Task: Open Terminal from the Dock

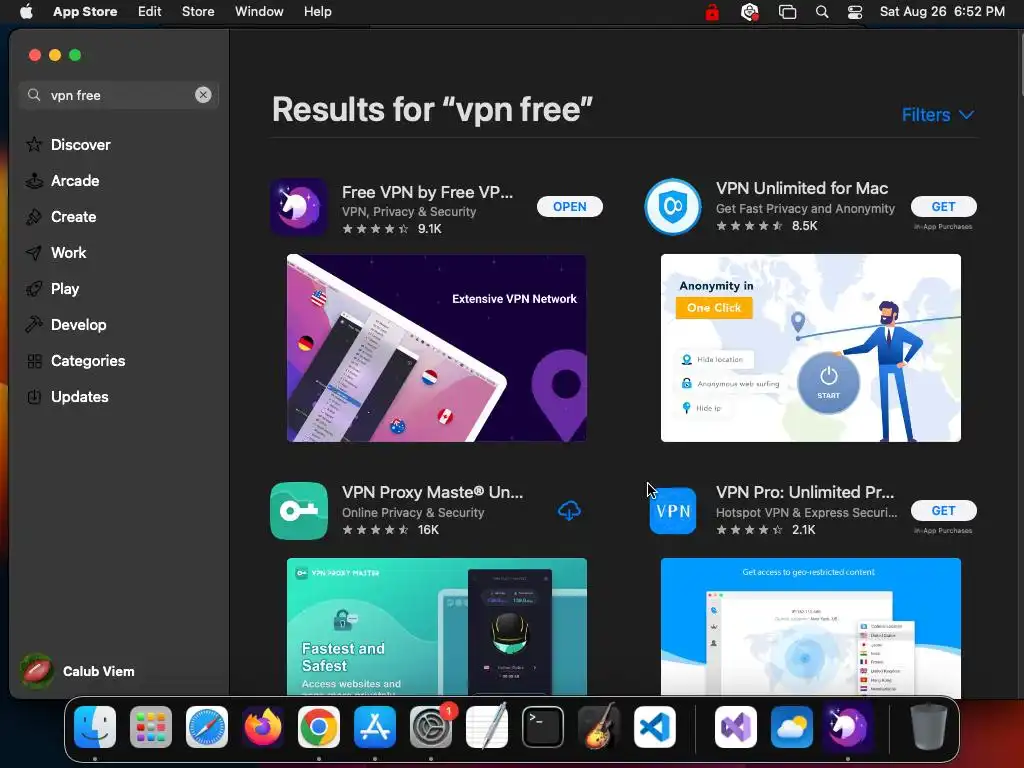Action: pos(543,727)
